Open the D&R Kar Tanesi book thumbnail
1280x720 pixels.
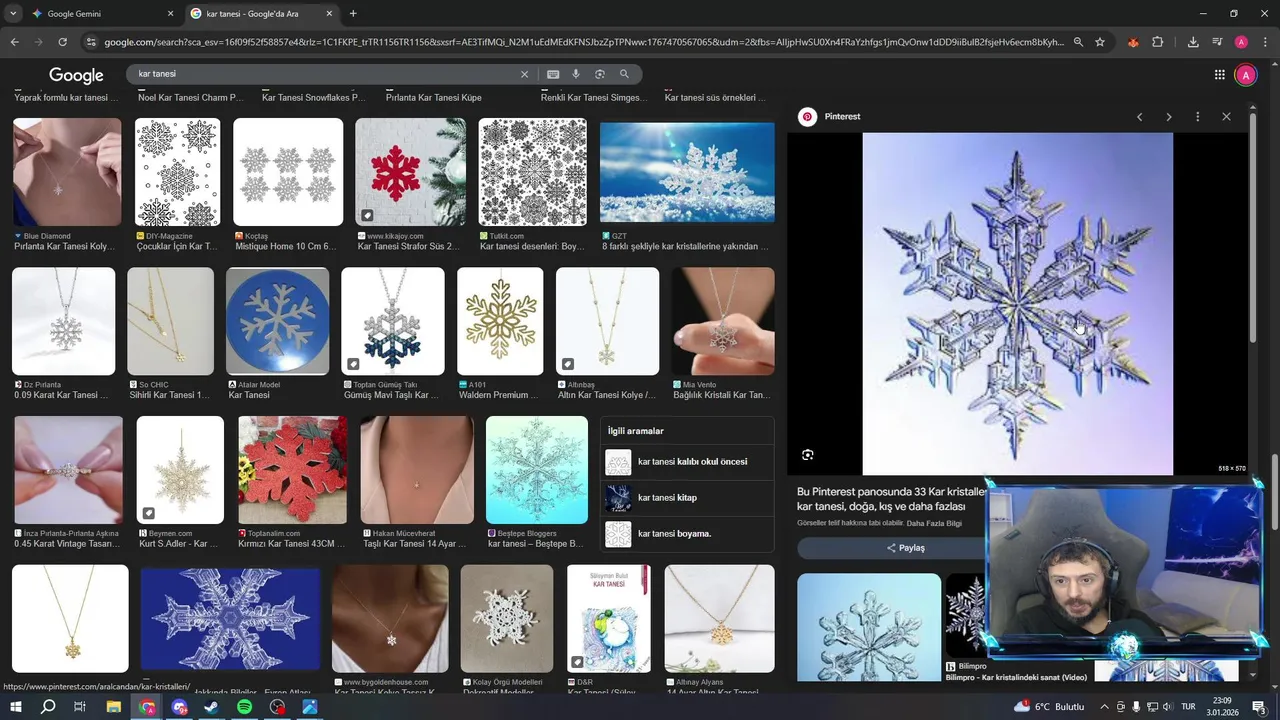(608, 619)
